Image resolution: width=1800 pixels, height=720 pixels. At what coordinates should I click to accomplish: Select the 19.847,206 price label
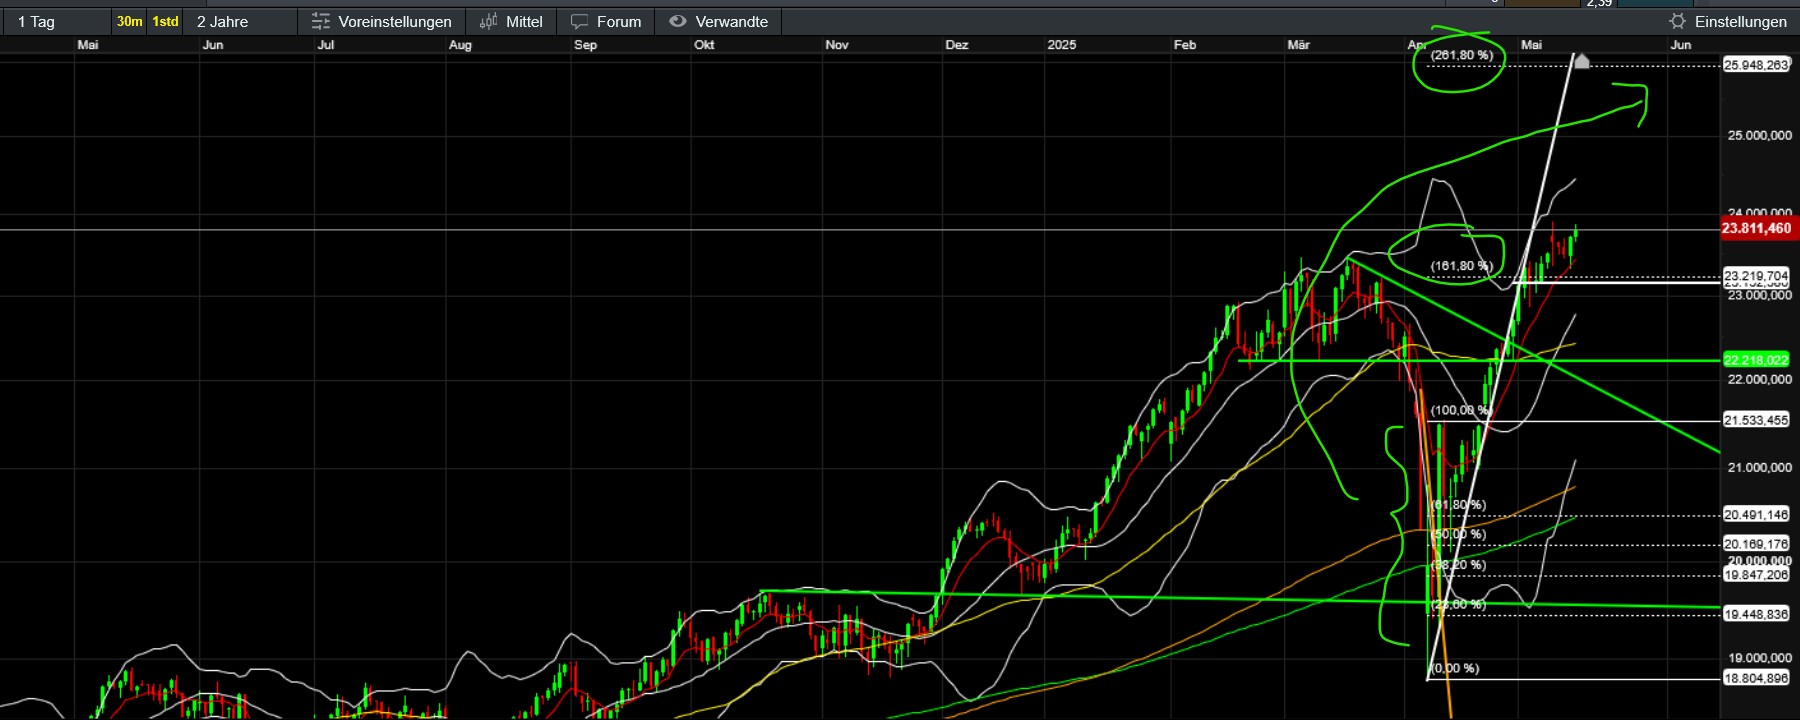[x=1756, y=575]
